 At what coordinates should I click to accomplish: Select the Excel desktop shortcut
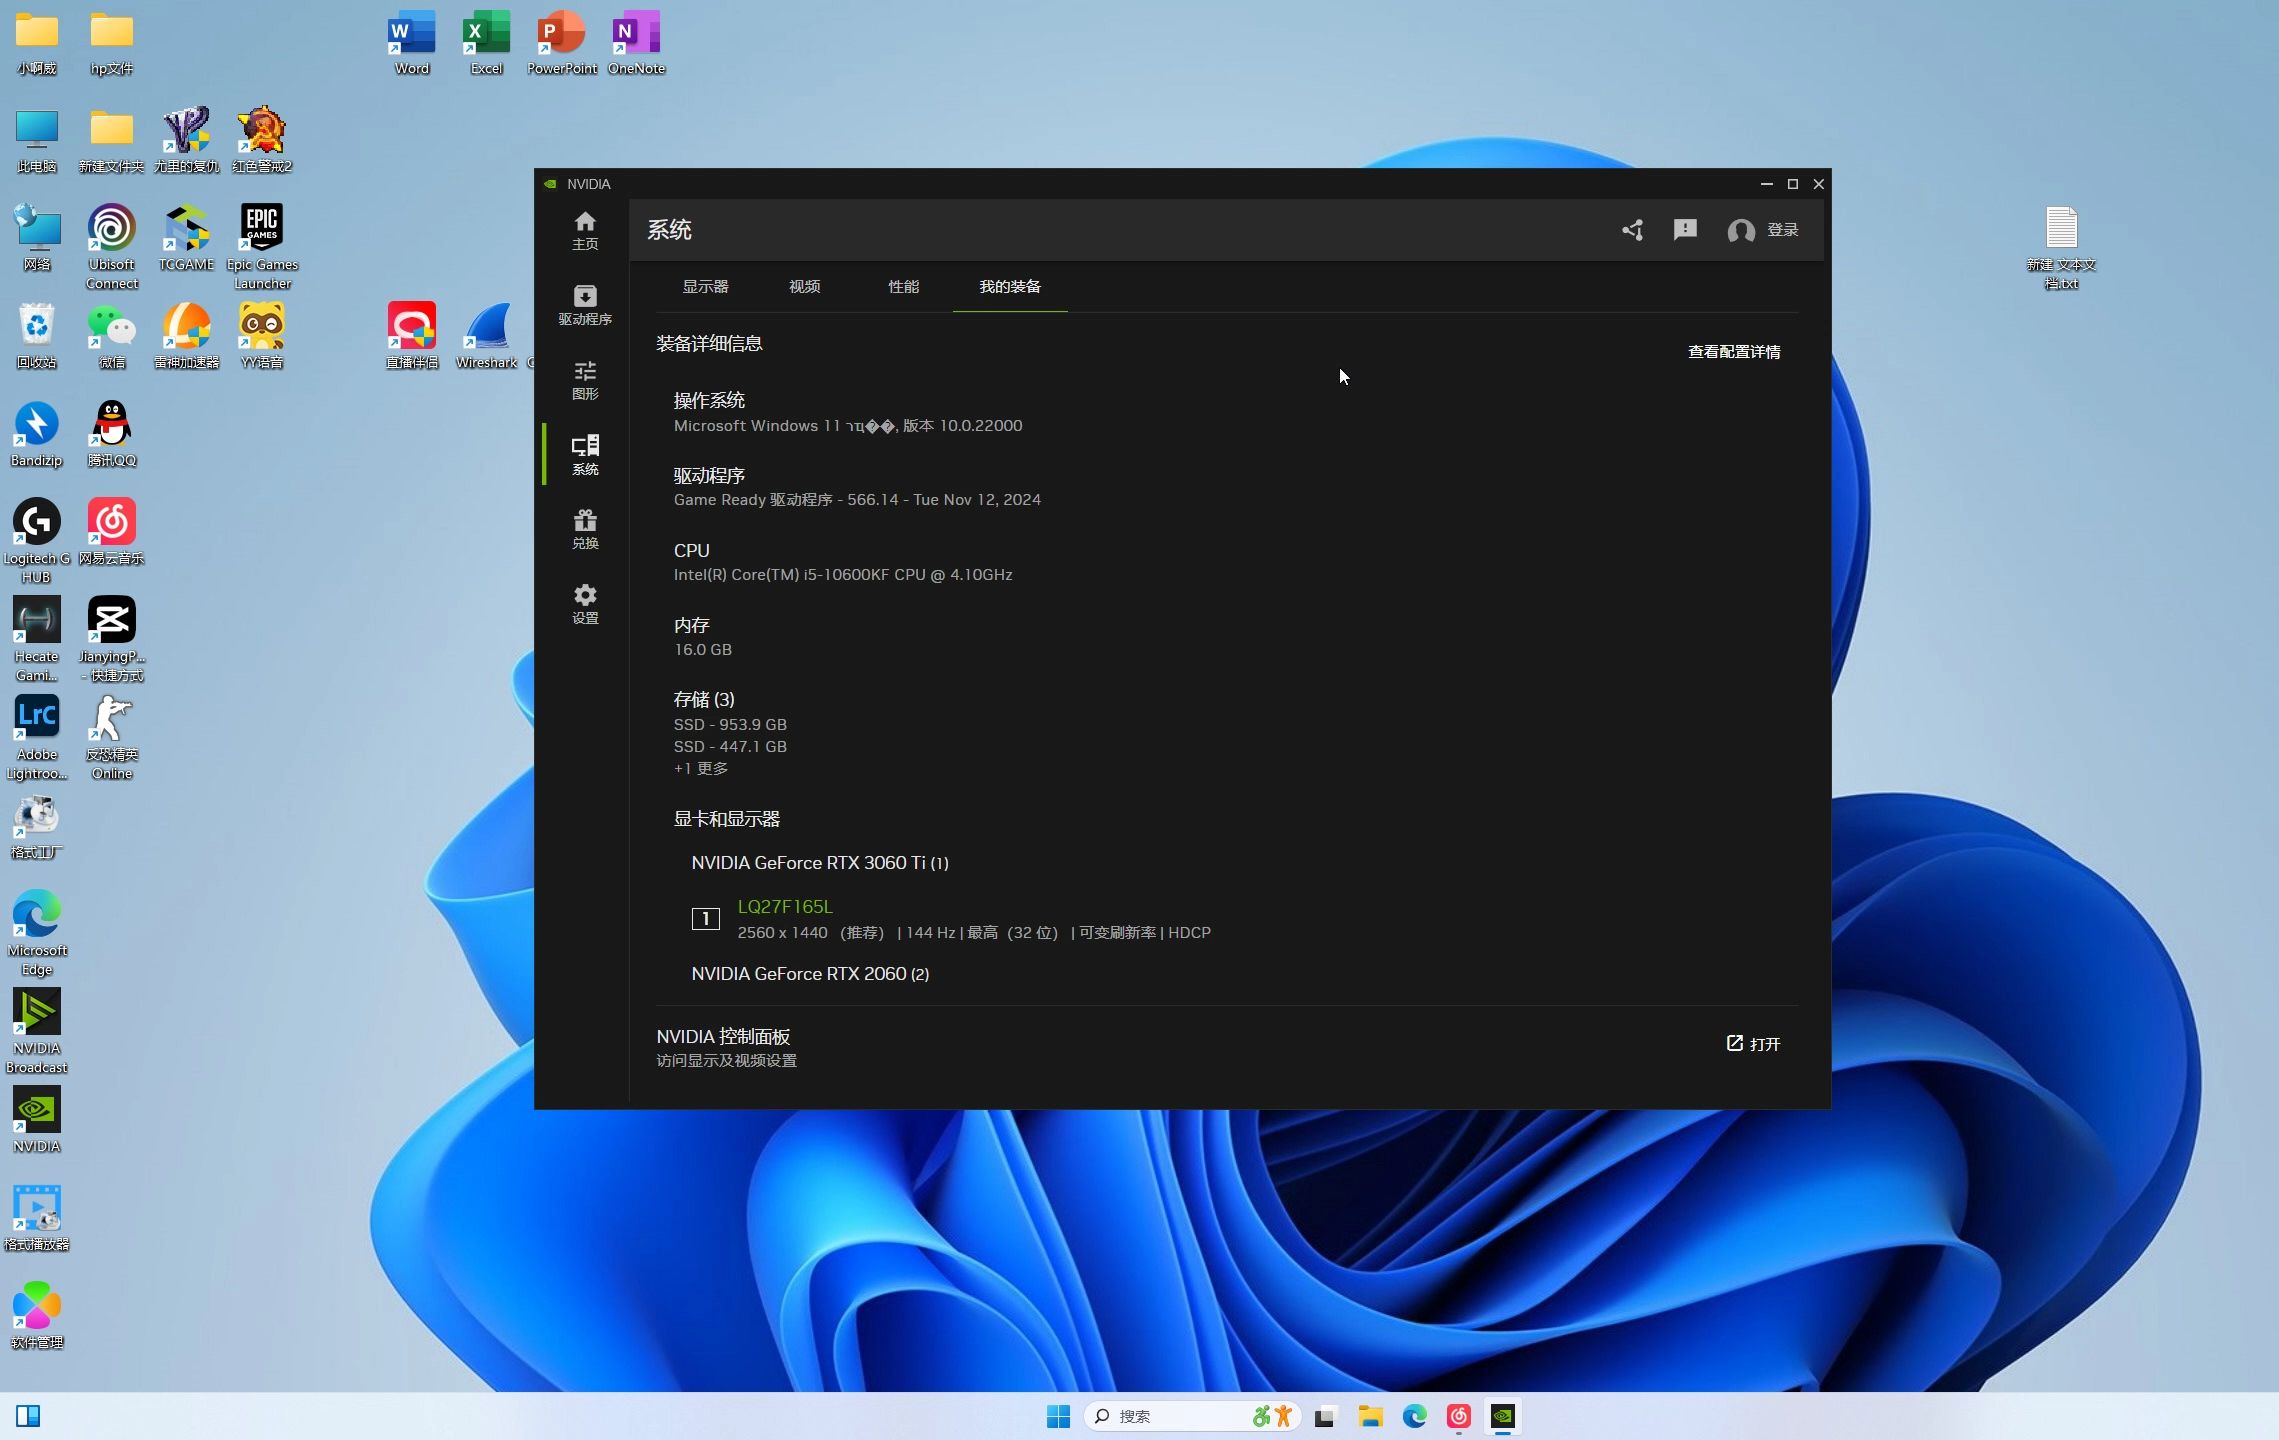pyautogui.click(x=487, y=43)
